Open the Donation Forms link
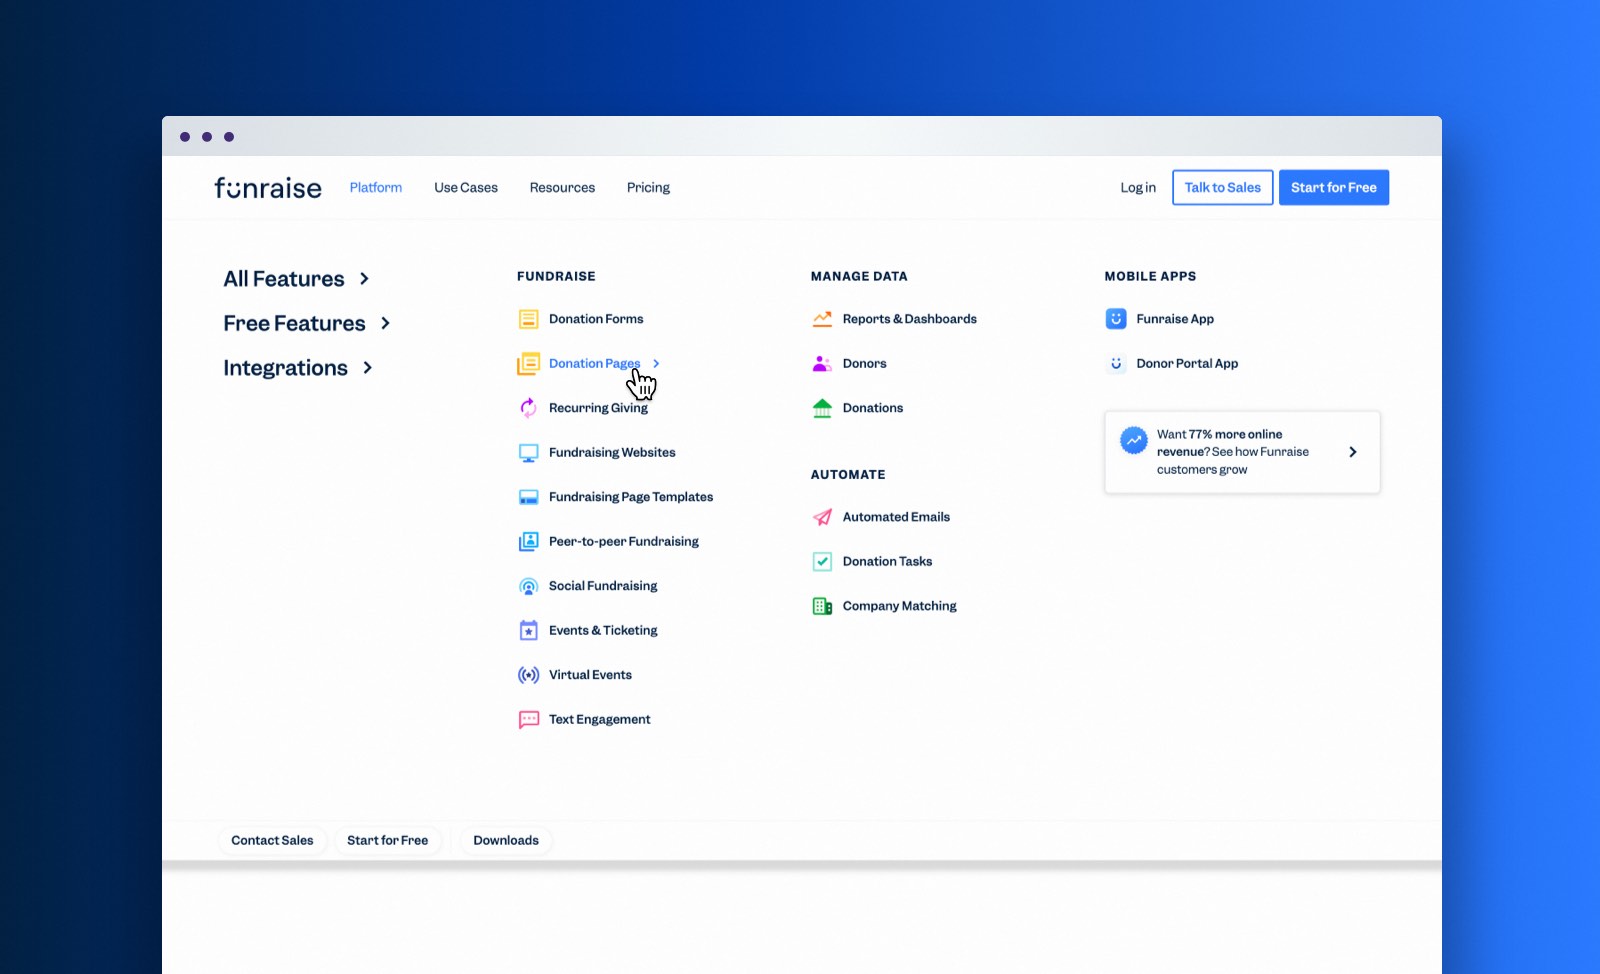Screen dimensions: 1600x974 [596, 319]
